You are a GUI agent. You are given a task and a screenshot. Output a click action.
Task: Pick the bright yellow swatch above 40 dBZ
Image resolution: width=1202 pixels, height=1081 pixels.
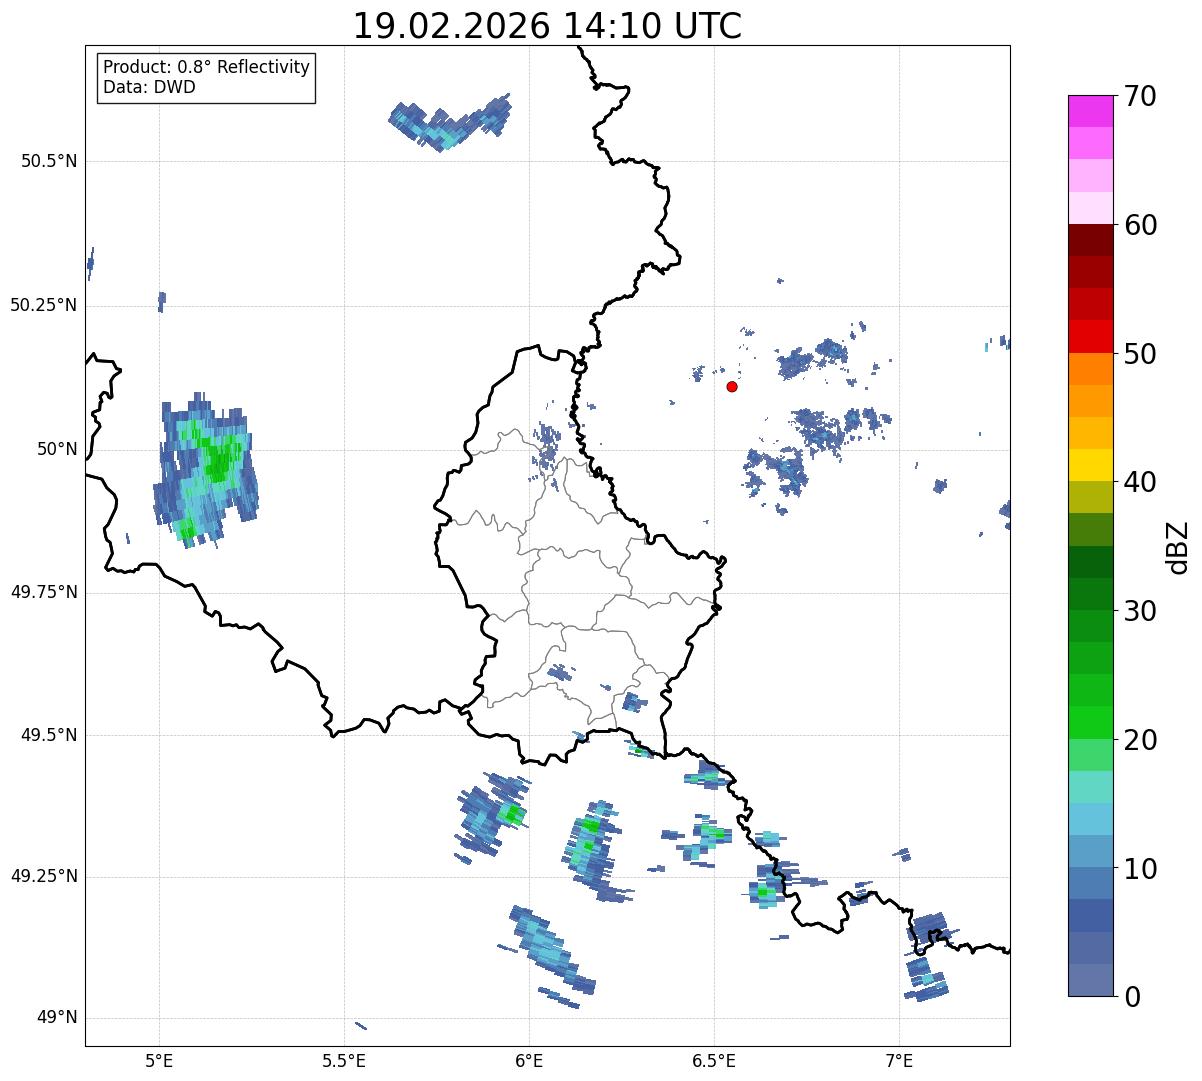coord(1091,465)
